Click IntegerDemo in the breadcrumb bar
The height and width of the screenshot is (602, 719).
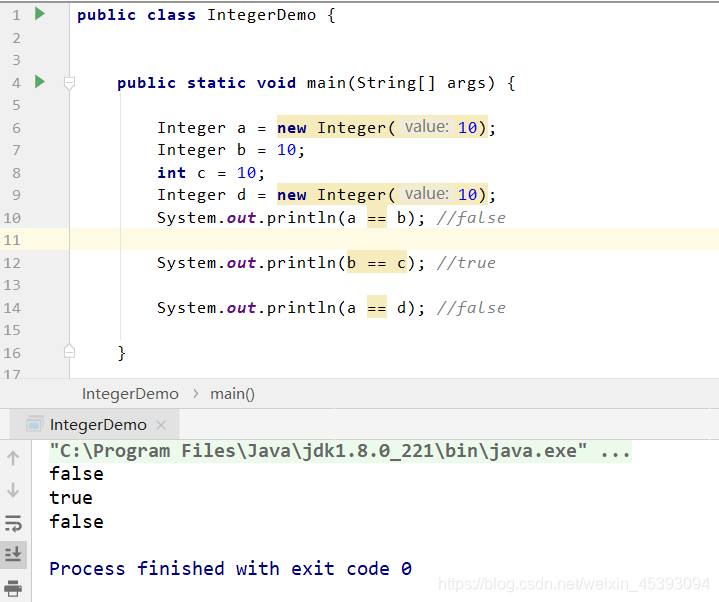130,394
